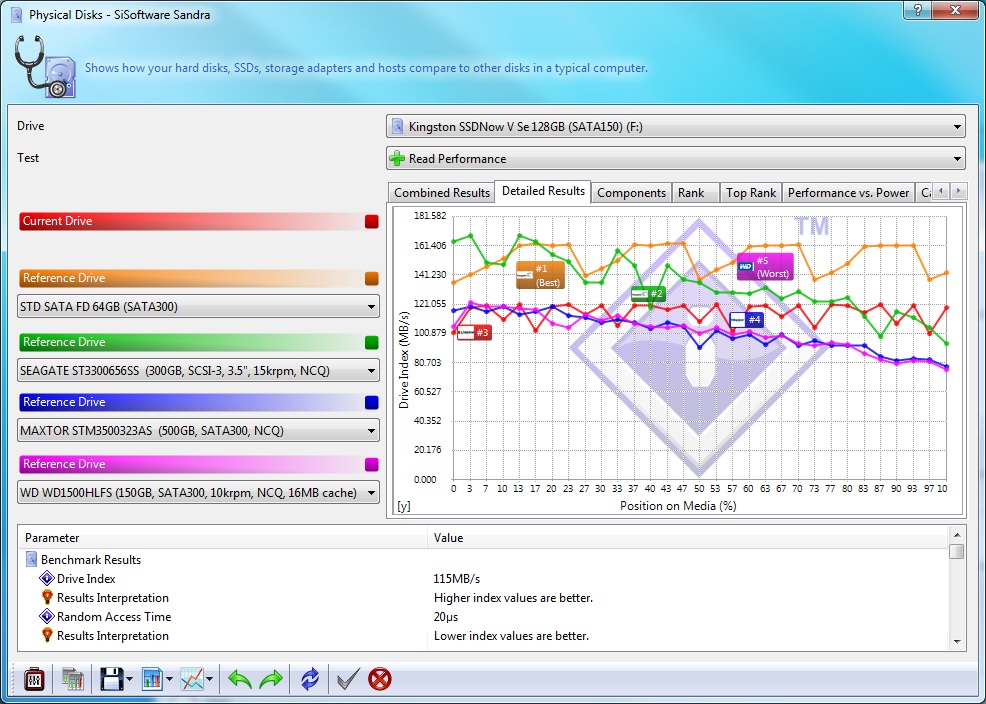Image resolution: width=986 pixels, height=704 pixels.
Task: Open the bar chart view icon
Action: tap(152, 679)
